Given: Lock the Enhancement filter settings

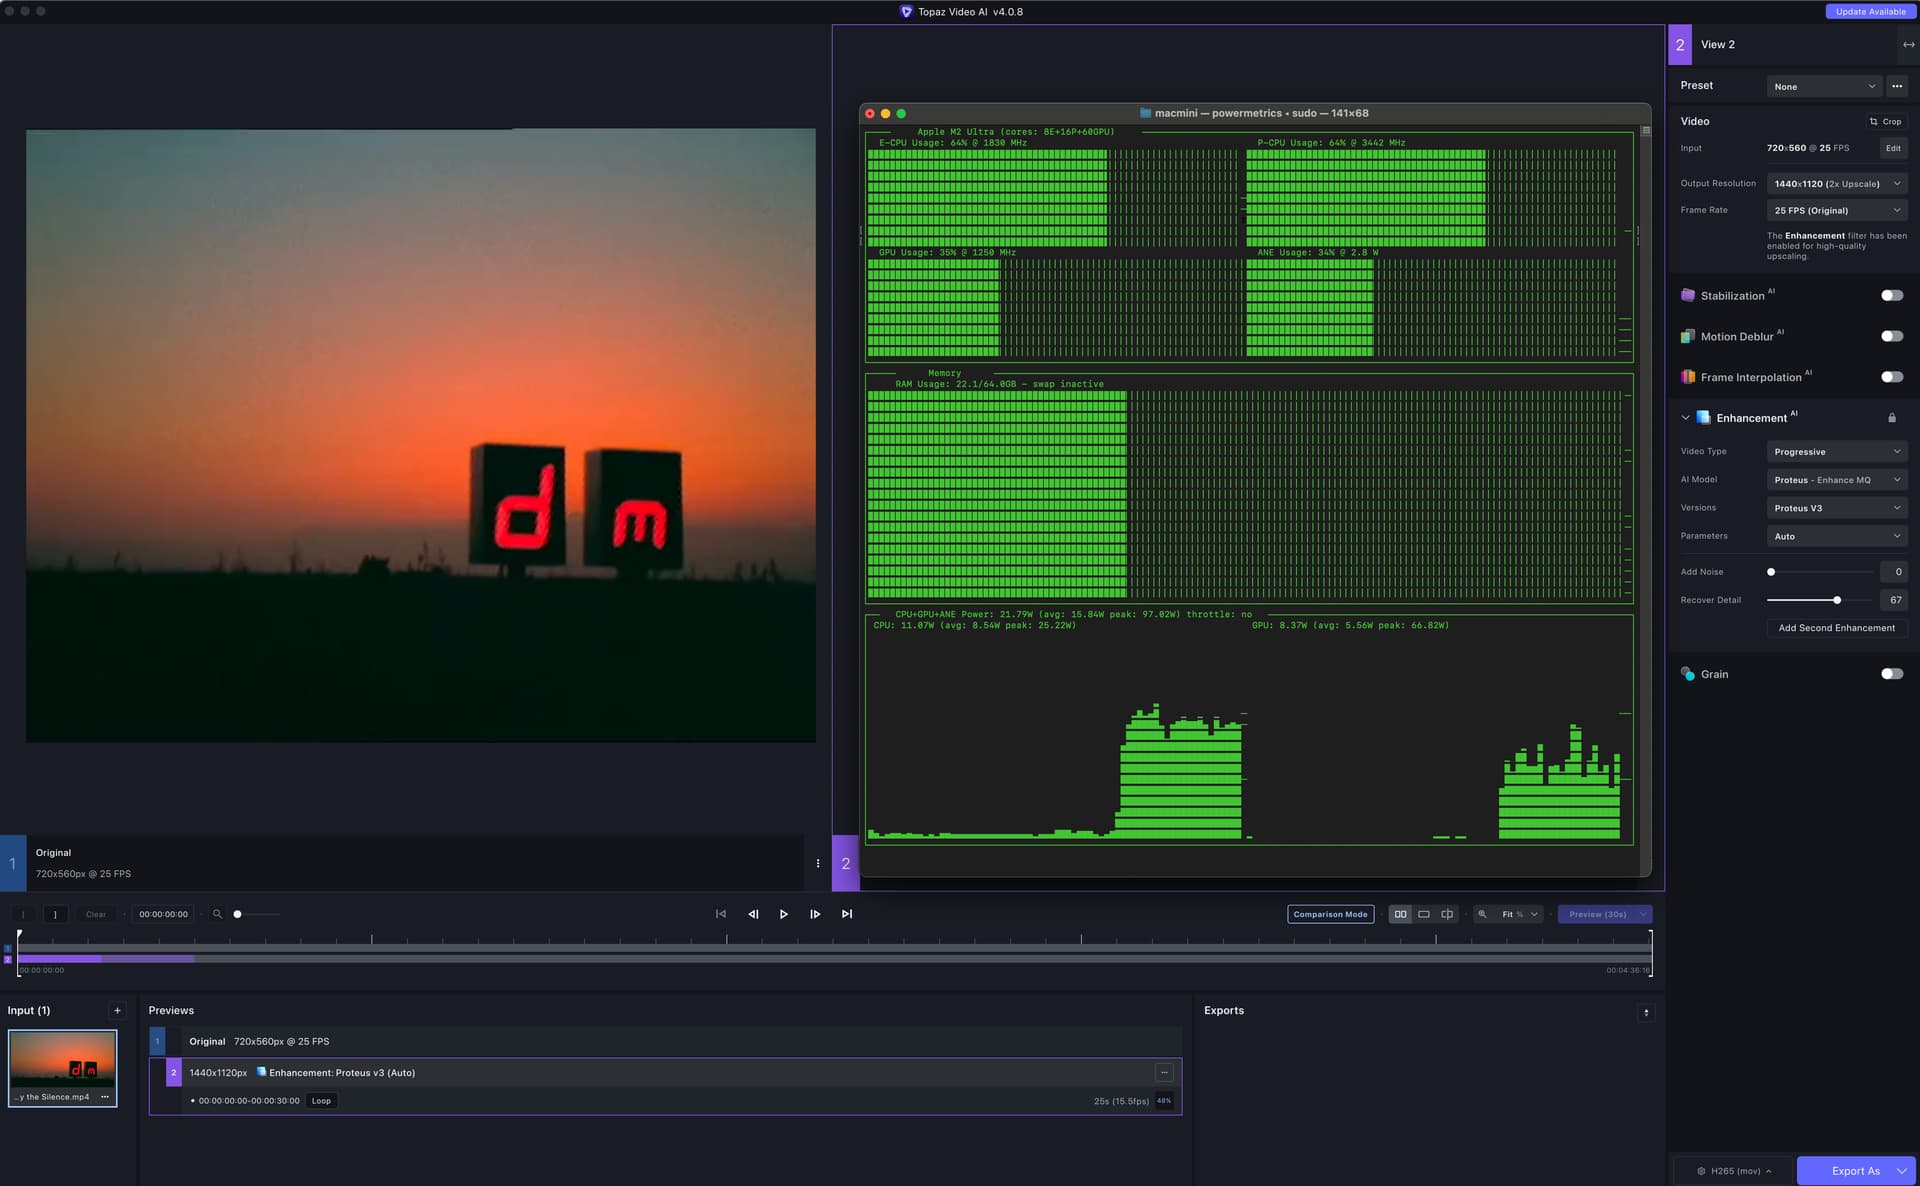Looking at the screenshot, I should tap(1891, 417).
